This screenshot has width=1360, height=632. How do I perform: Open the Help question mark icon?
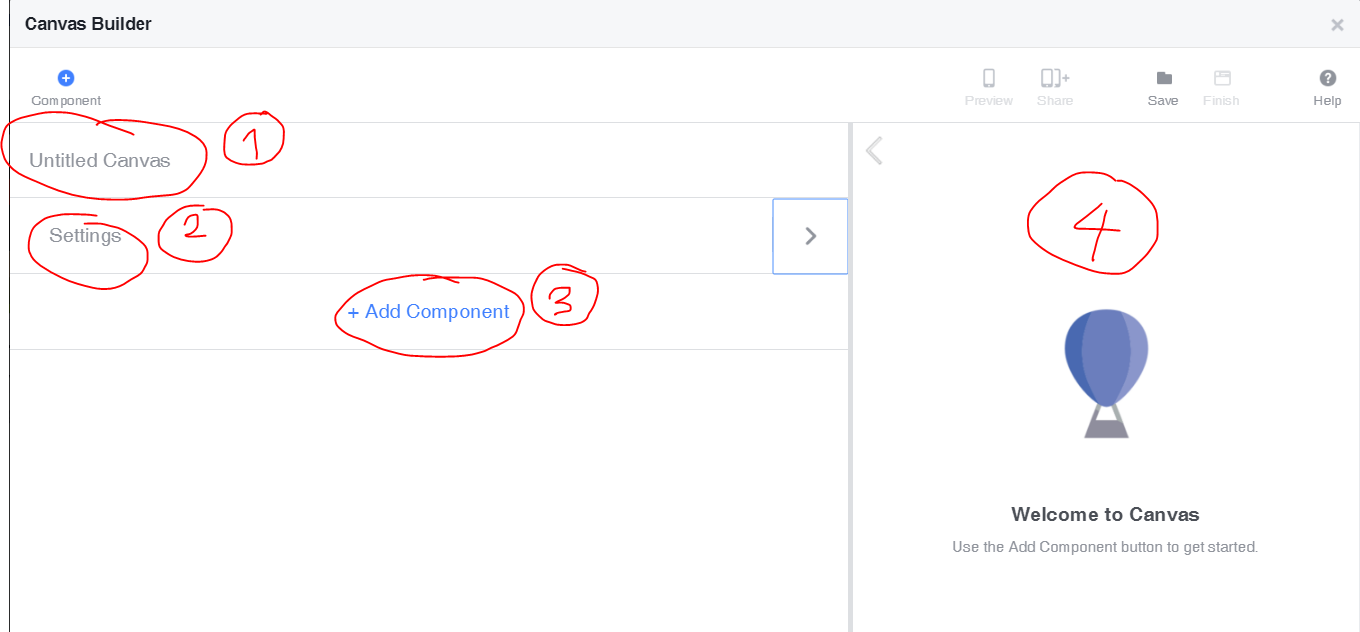click(1327, 78)
